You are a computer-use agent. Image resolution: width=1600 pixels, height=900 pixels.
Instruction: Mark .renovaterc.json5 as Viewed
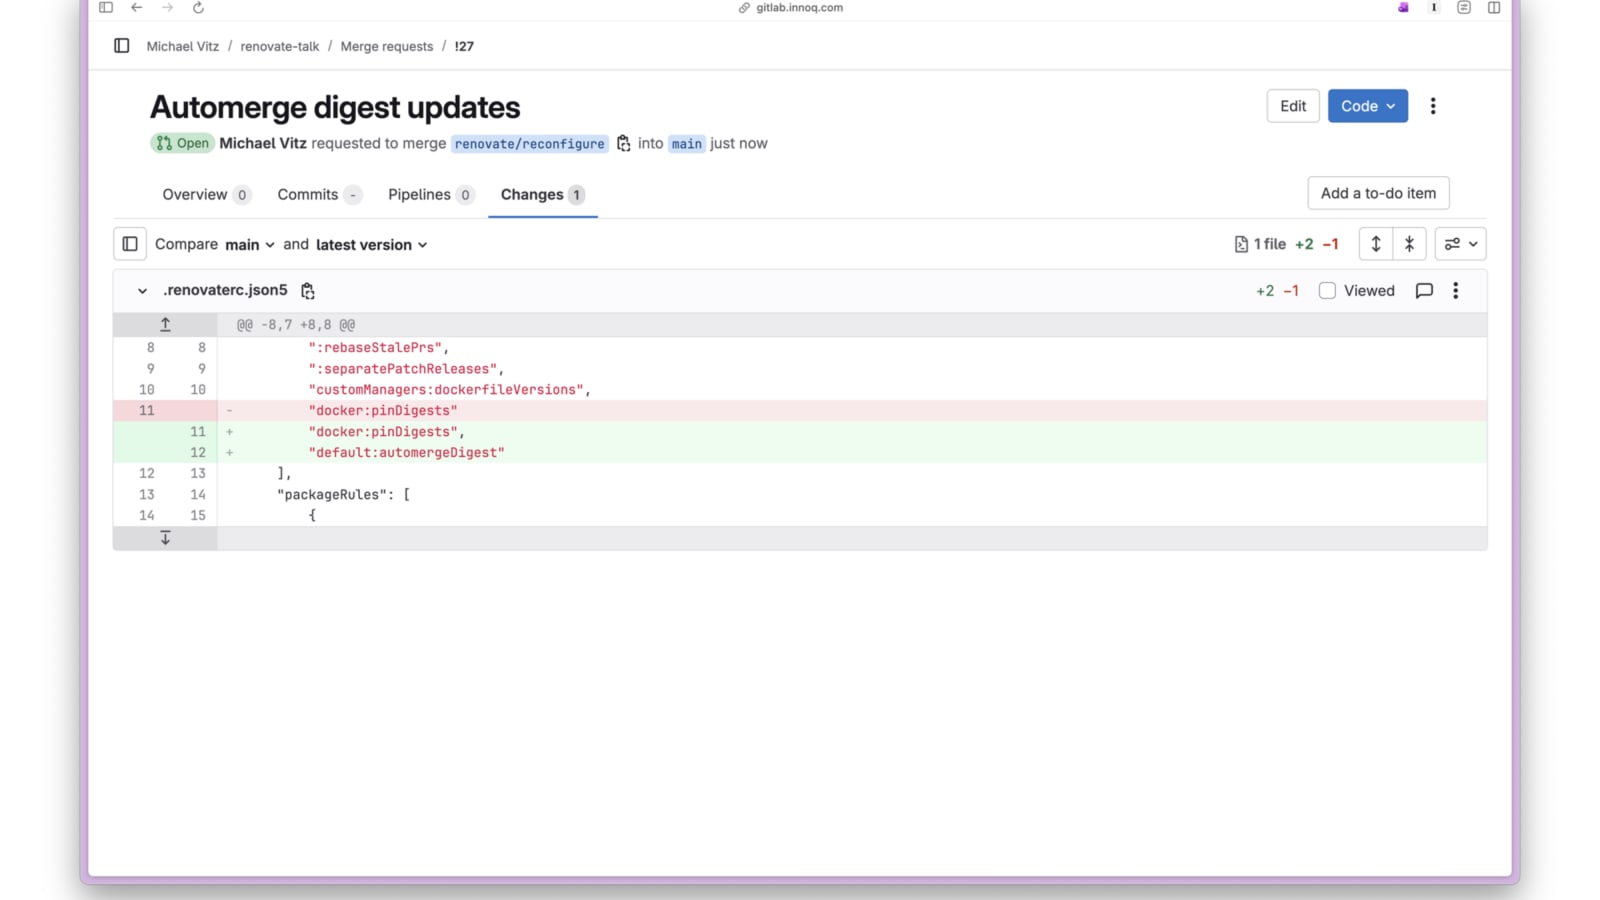point(1327,291)
